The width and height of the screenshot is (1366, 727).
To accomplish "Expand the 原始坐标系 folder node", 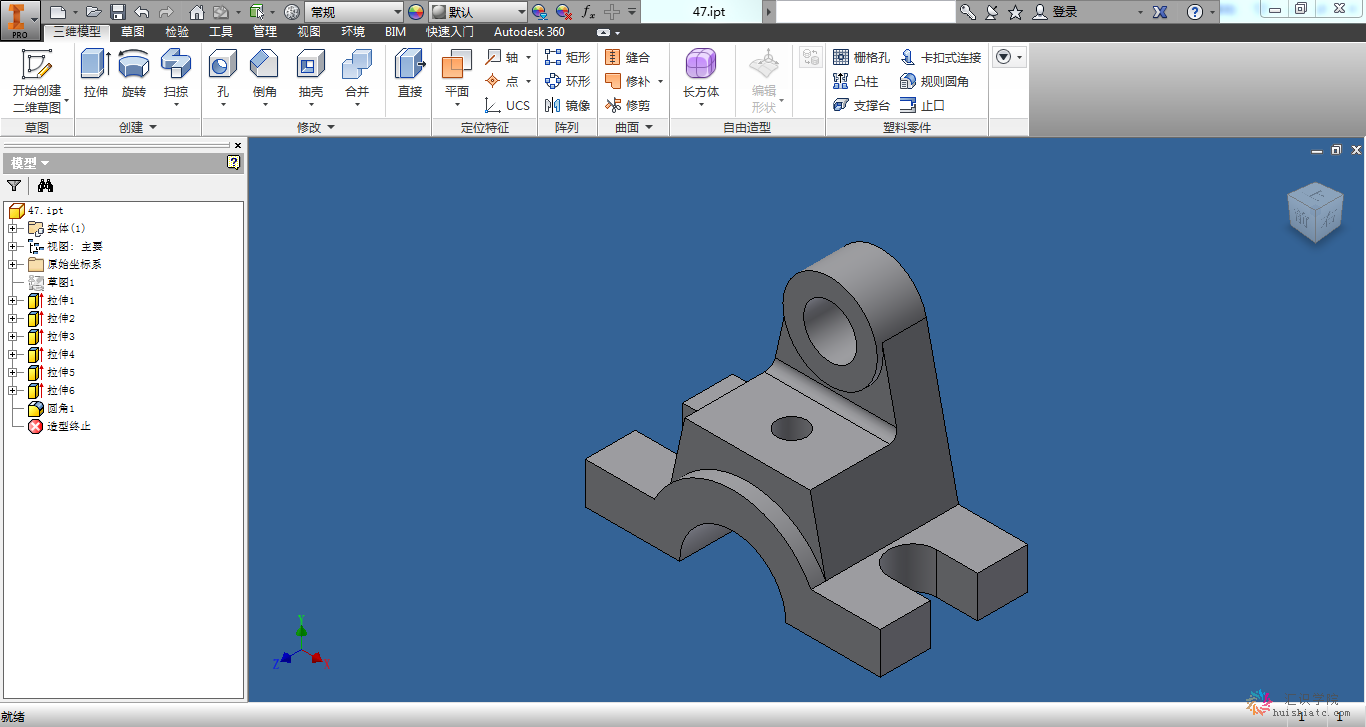I will click(x=13, y=264).
